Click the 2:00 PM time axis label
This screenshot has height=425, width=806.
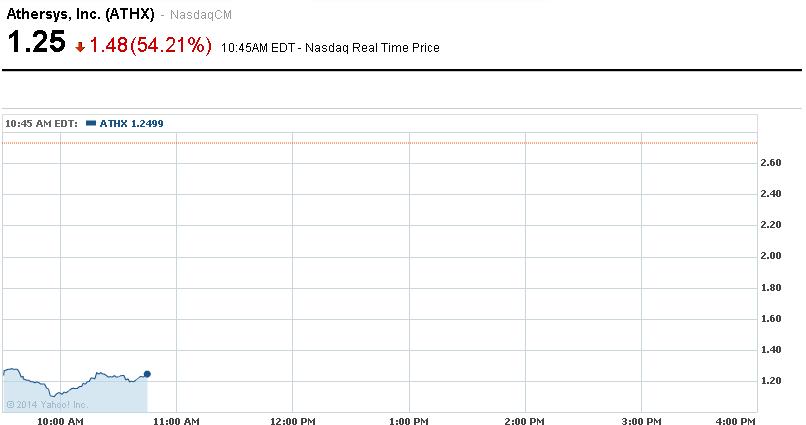(x=524, y=421)
